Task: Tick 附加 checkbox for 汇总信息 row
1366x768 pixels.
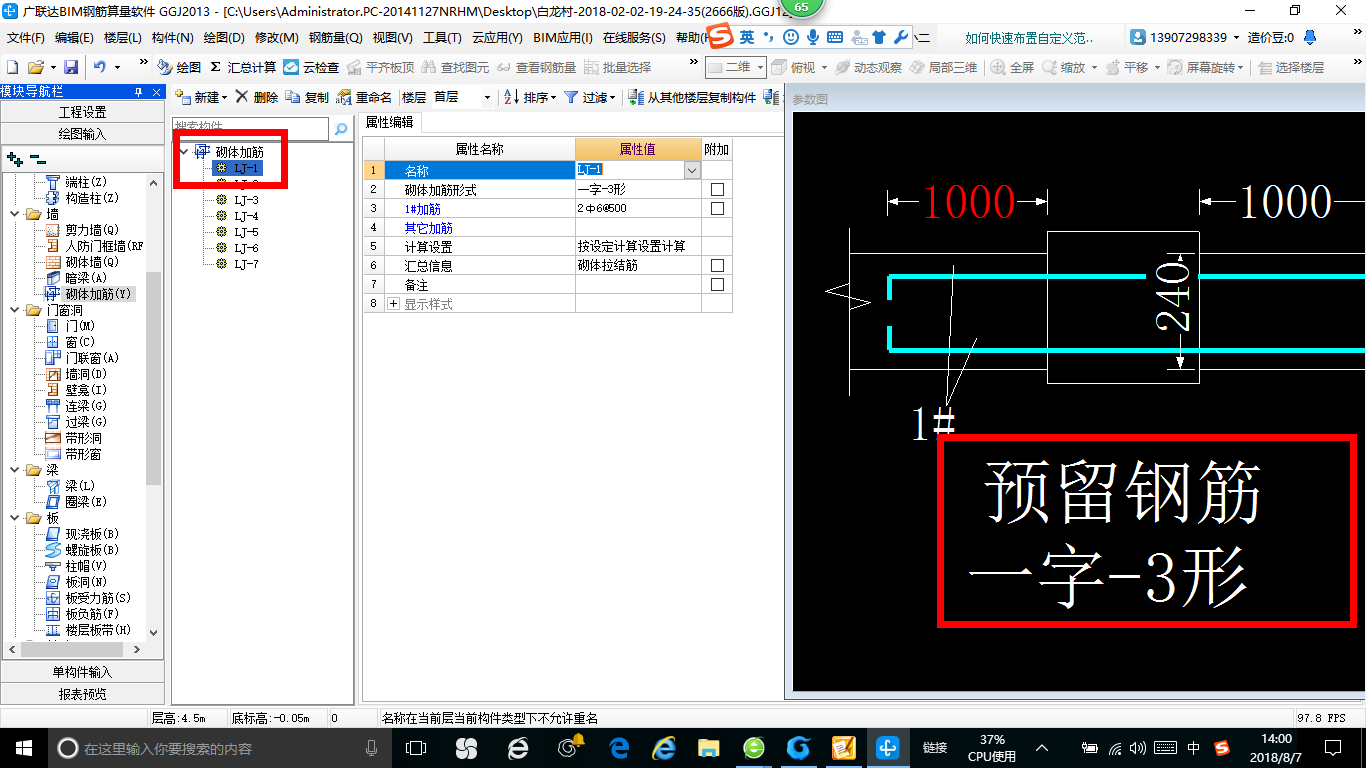Action: (x=717, y=266)
